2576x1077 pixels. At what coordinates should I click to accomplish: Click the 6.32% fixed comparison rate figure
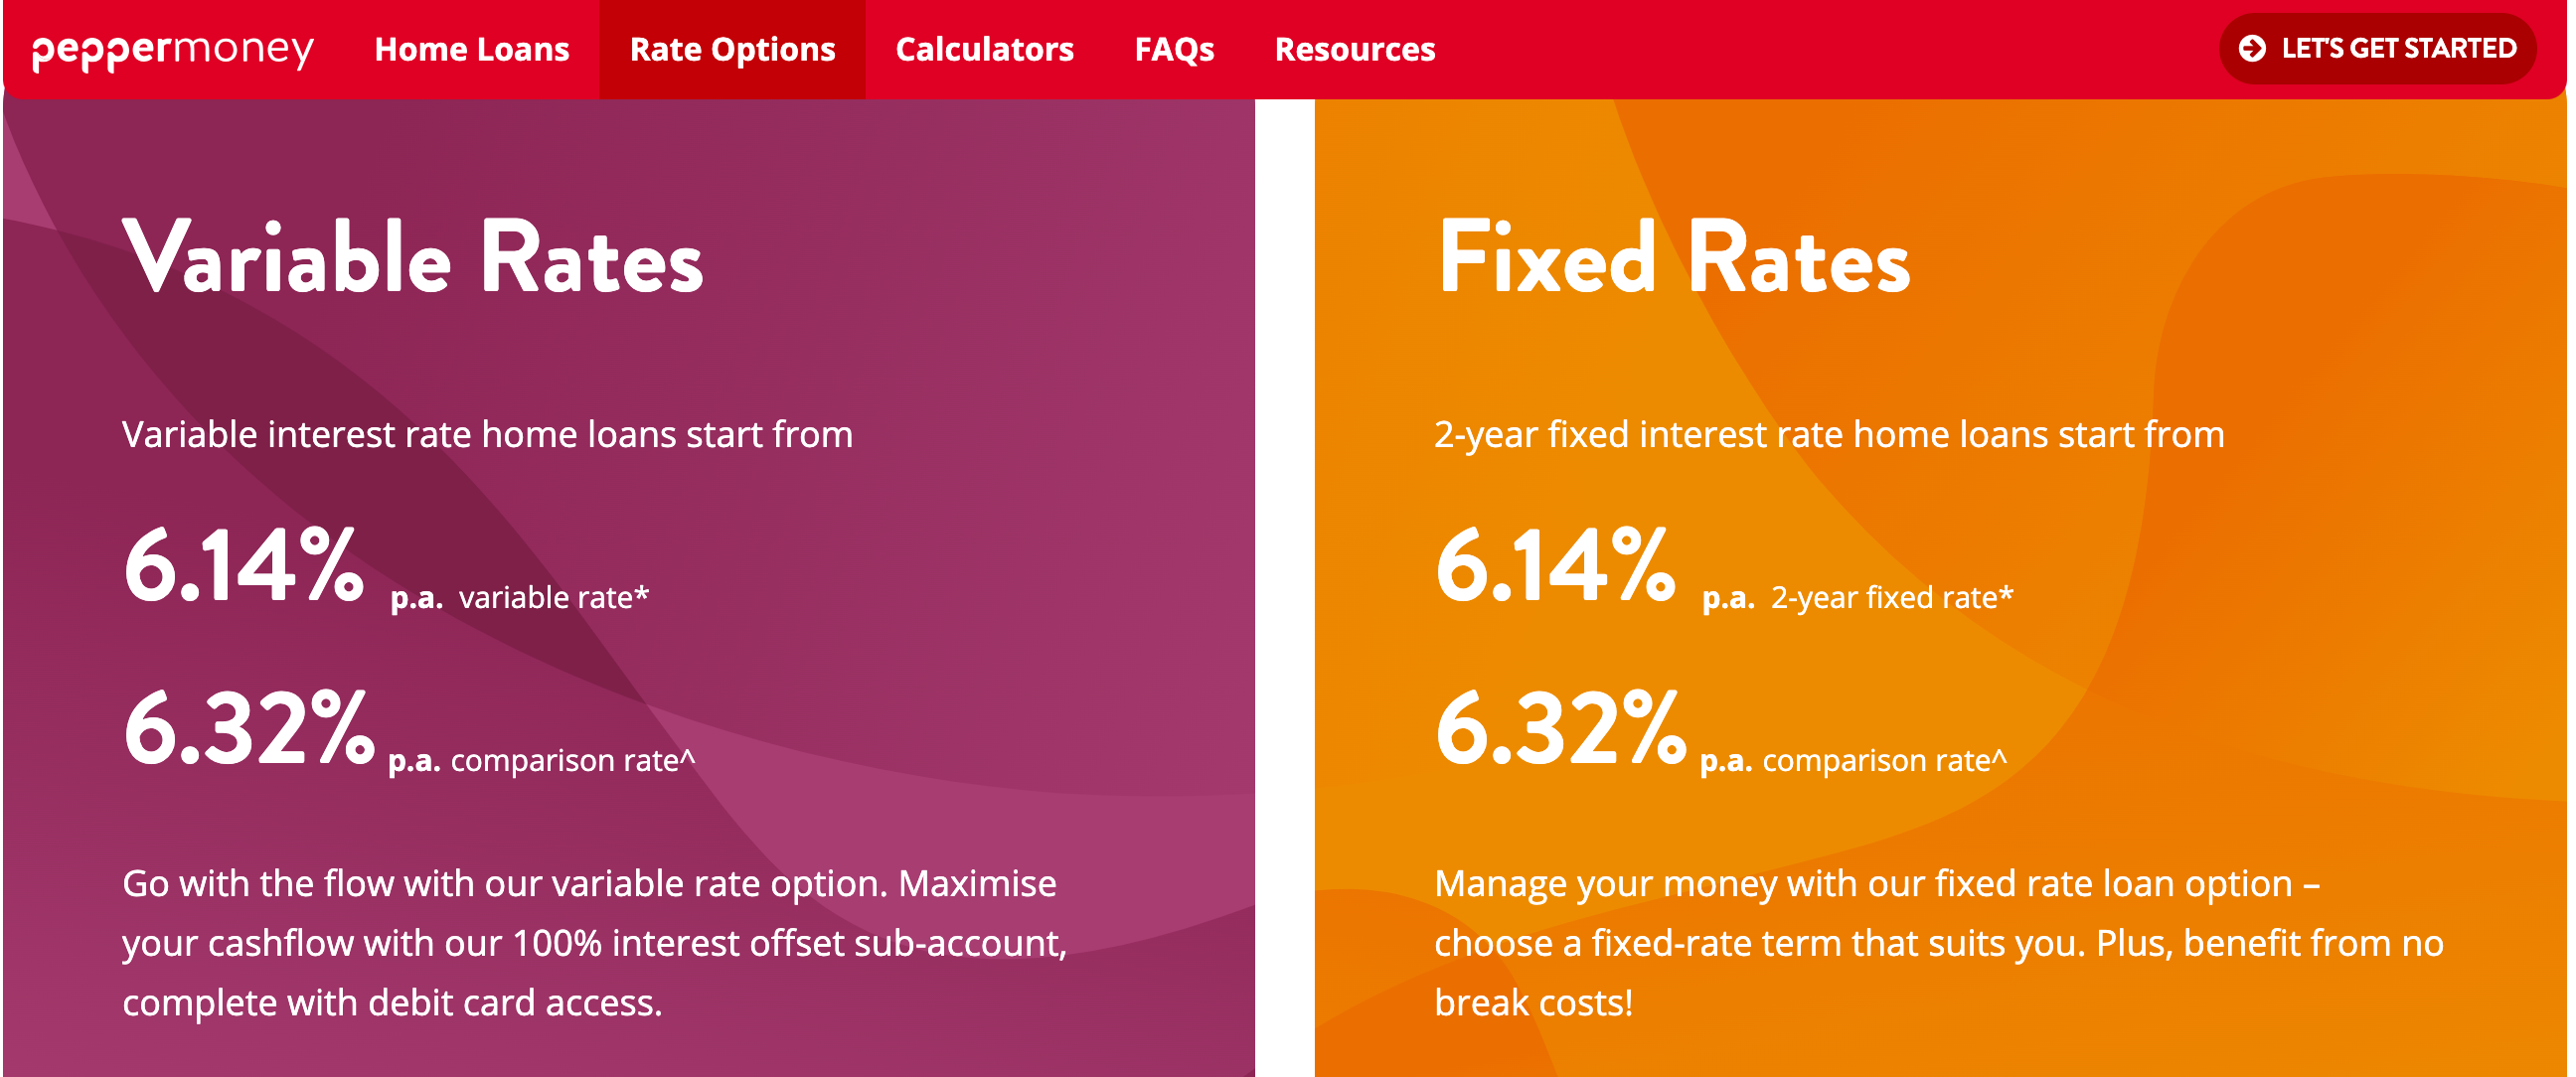click(x=1561, y=728)
